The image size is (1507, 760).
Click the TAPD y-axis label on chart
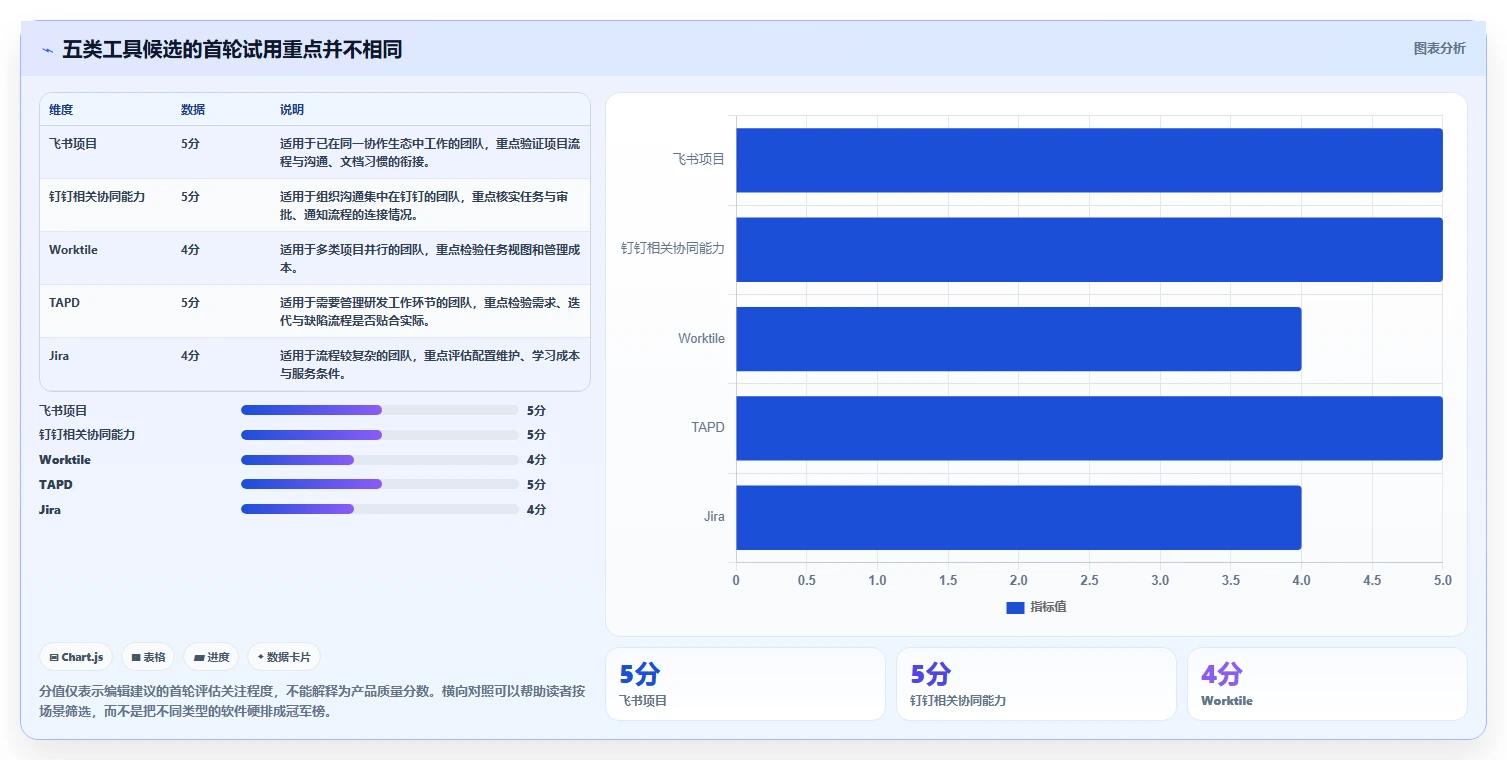[x=708, y=428]
